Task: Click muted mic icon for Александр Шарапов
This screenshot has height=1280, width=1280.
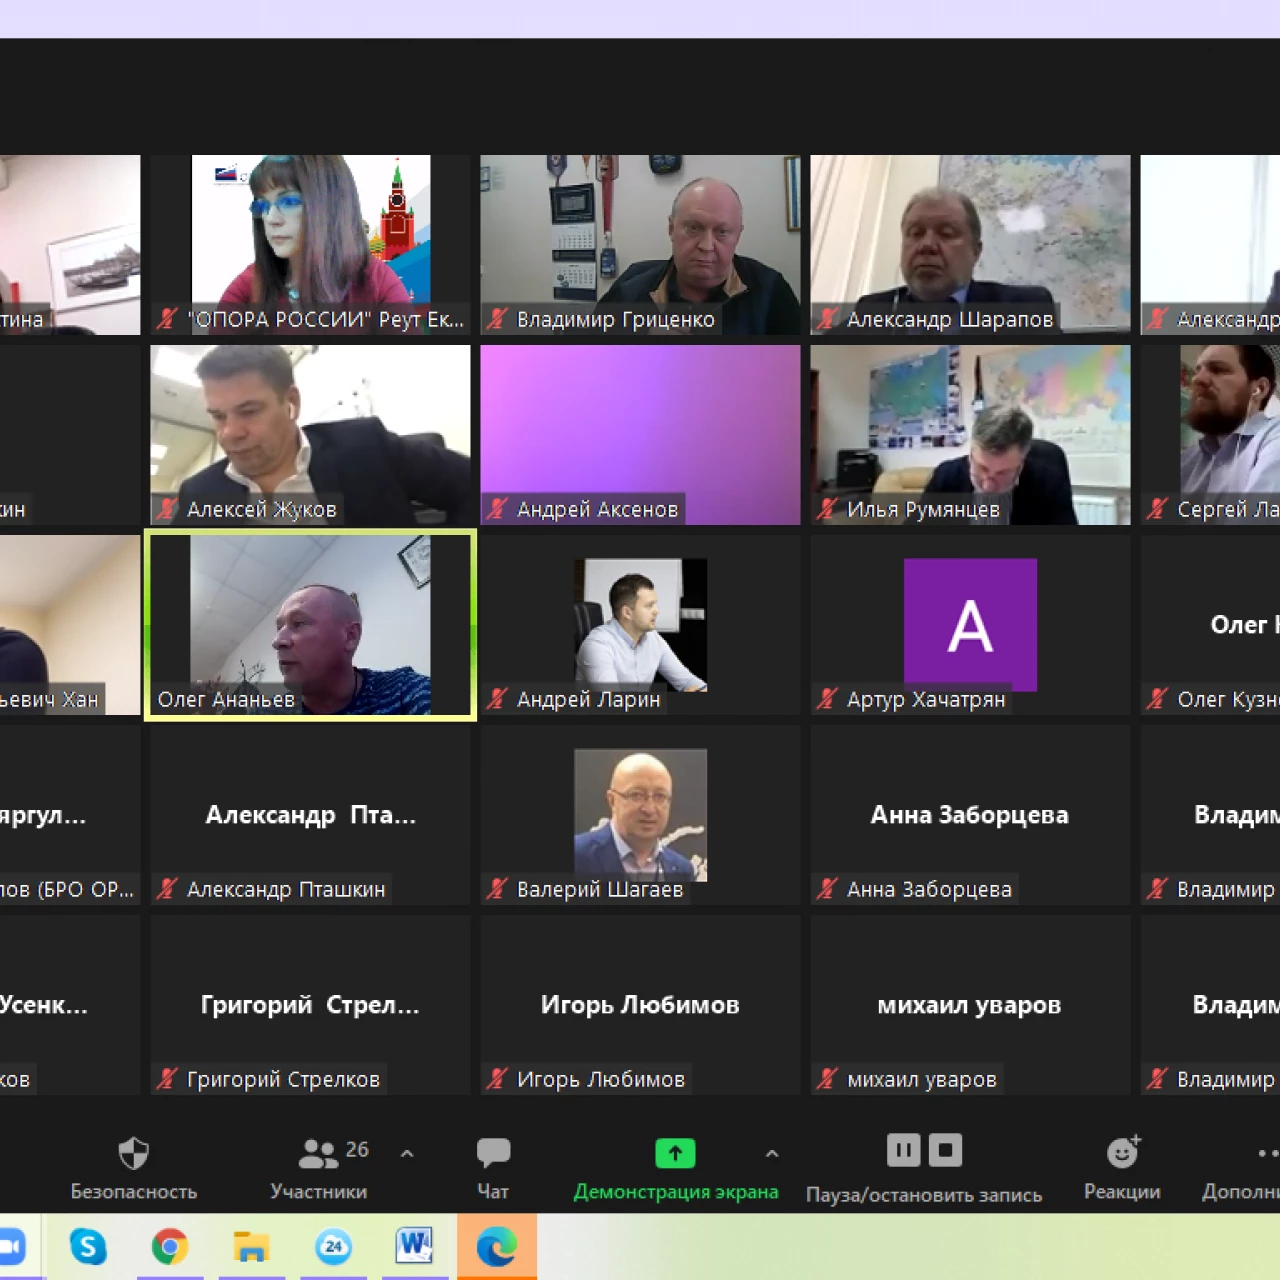Action: (x=827, y=319)
